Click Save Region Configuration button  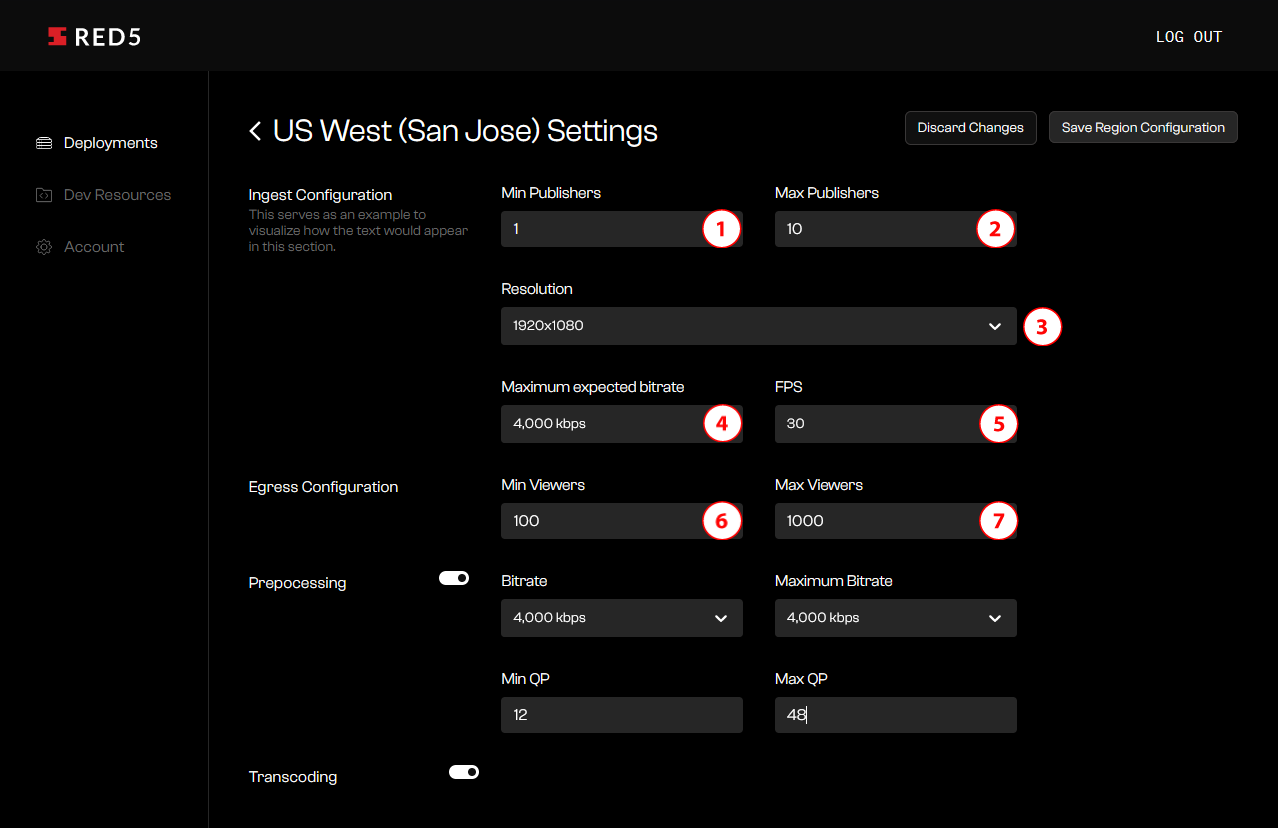coord(1143,128)
